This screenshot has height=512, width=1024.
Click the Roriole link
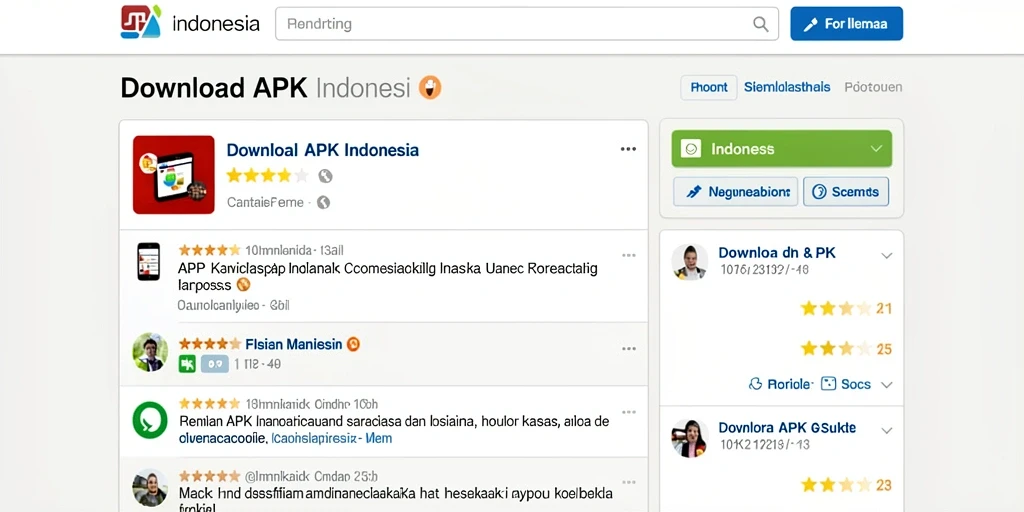click(x=781, y=384)
